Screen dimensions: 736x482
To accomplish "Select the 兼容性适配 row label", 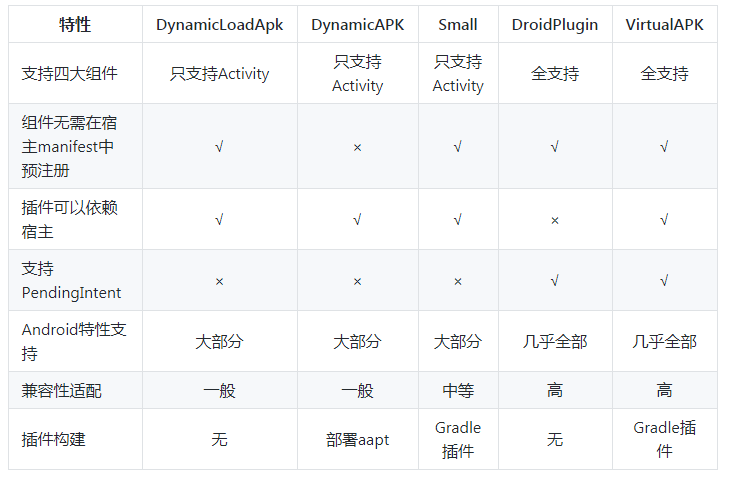I will tap(61, 390).
